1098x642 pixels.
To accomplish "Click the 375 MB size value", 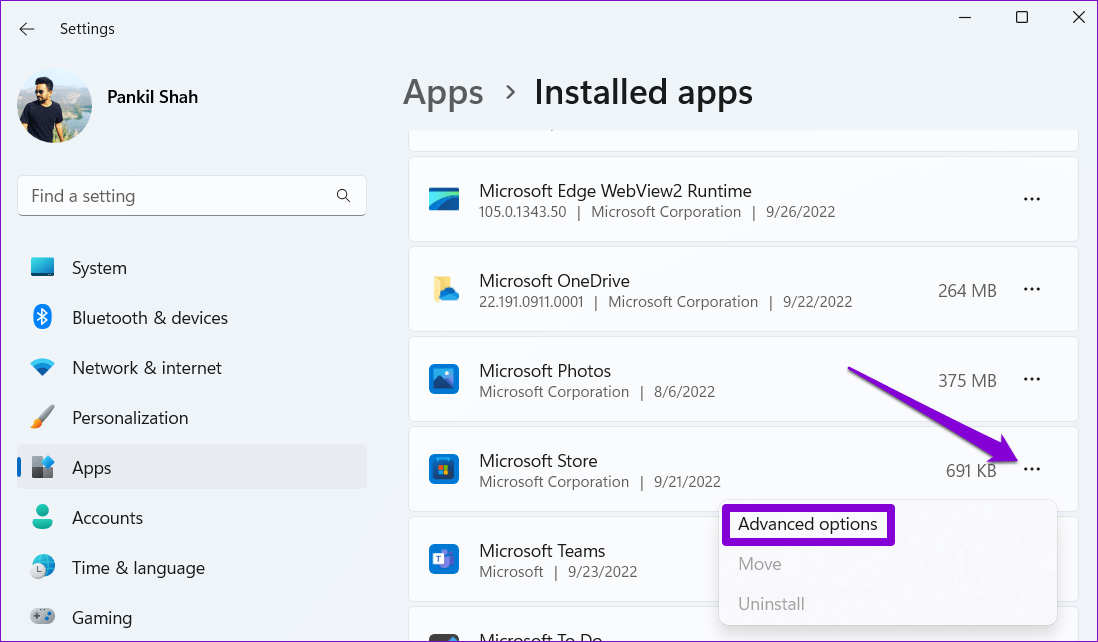I will (x=967, y=381).
